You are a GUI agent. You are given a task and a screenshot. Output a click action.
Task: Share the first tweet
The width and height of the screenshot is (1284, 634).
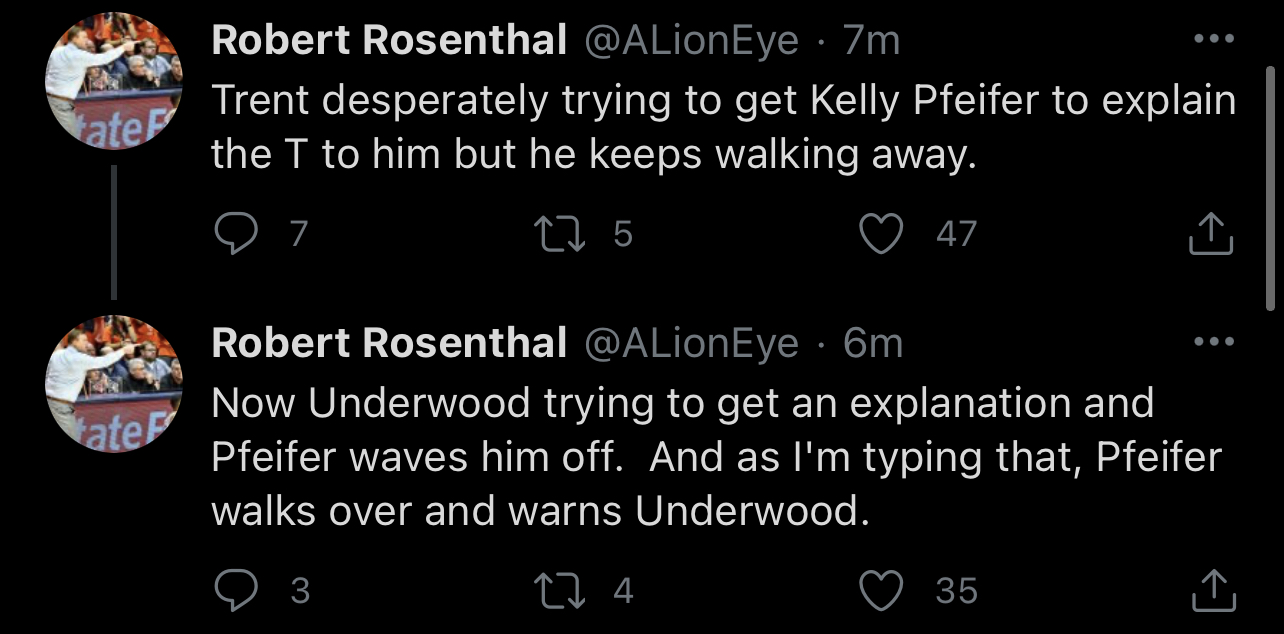pyautogui.click(x=1212, y=234)
